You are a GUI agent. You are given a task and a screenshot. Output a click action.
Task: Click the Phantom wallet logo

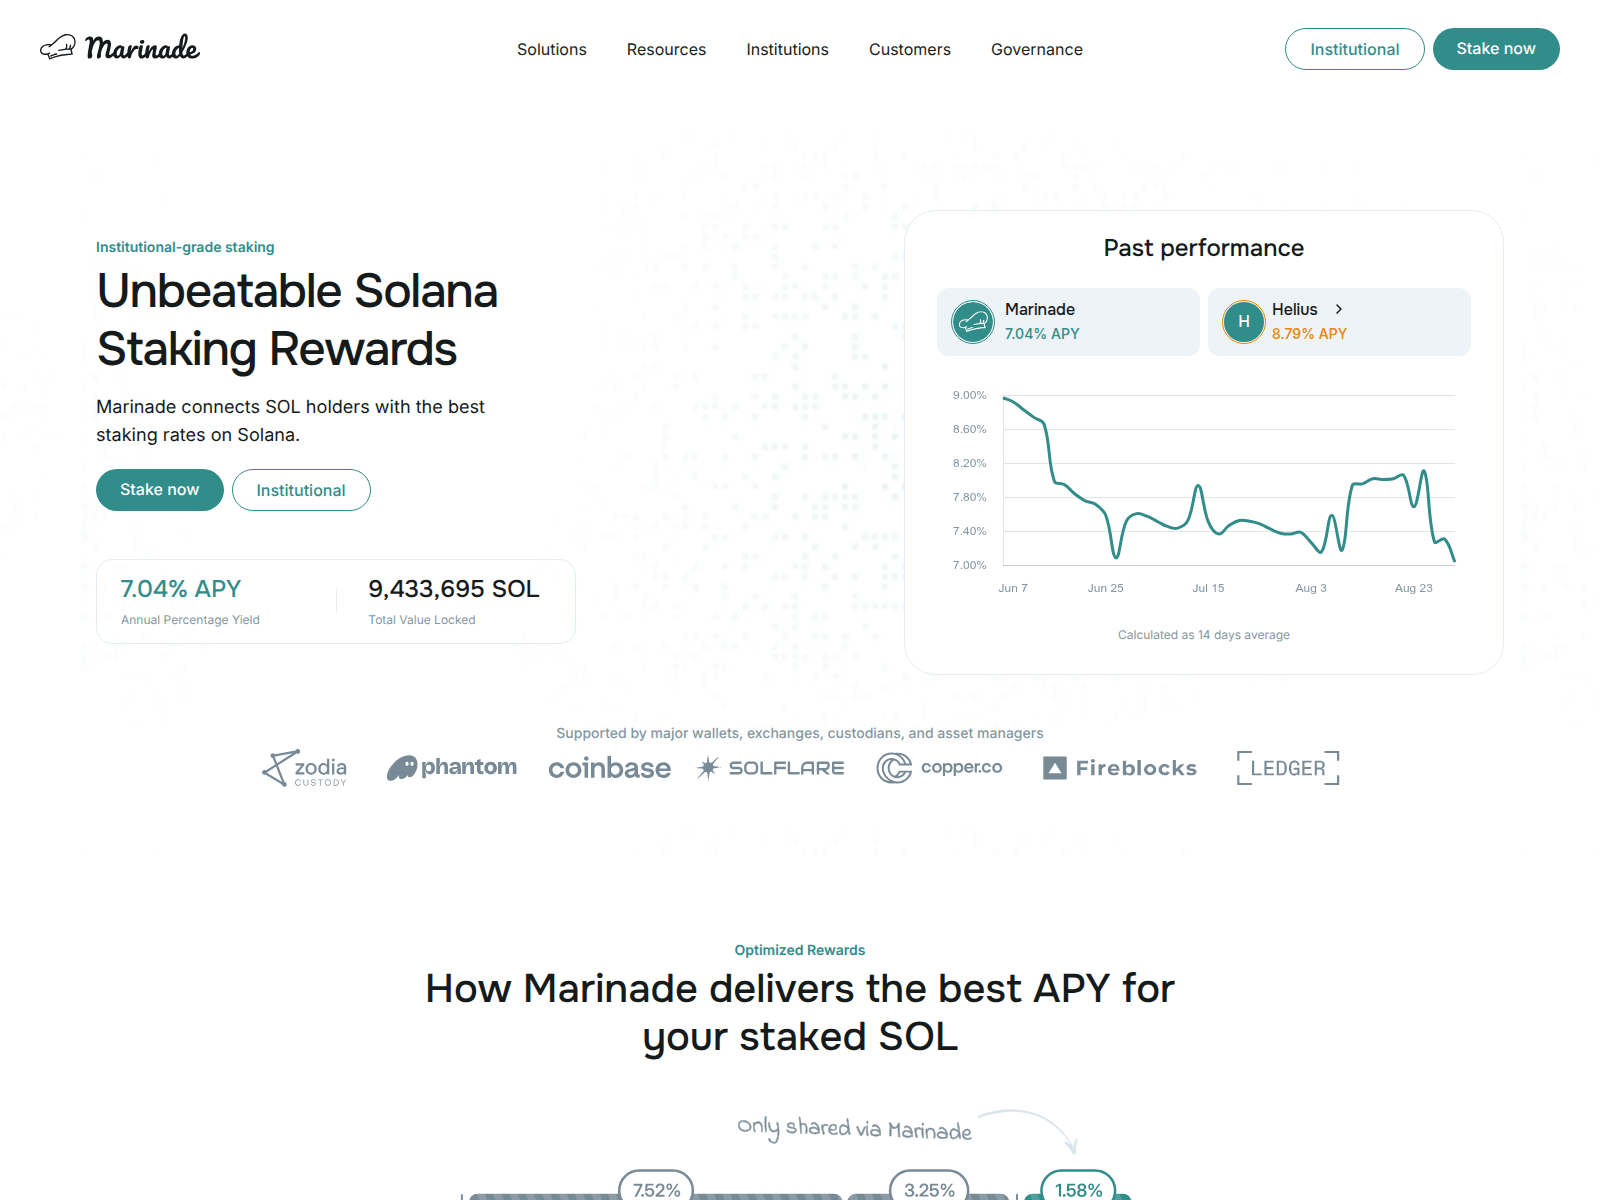tap(452, 767)
